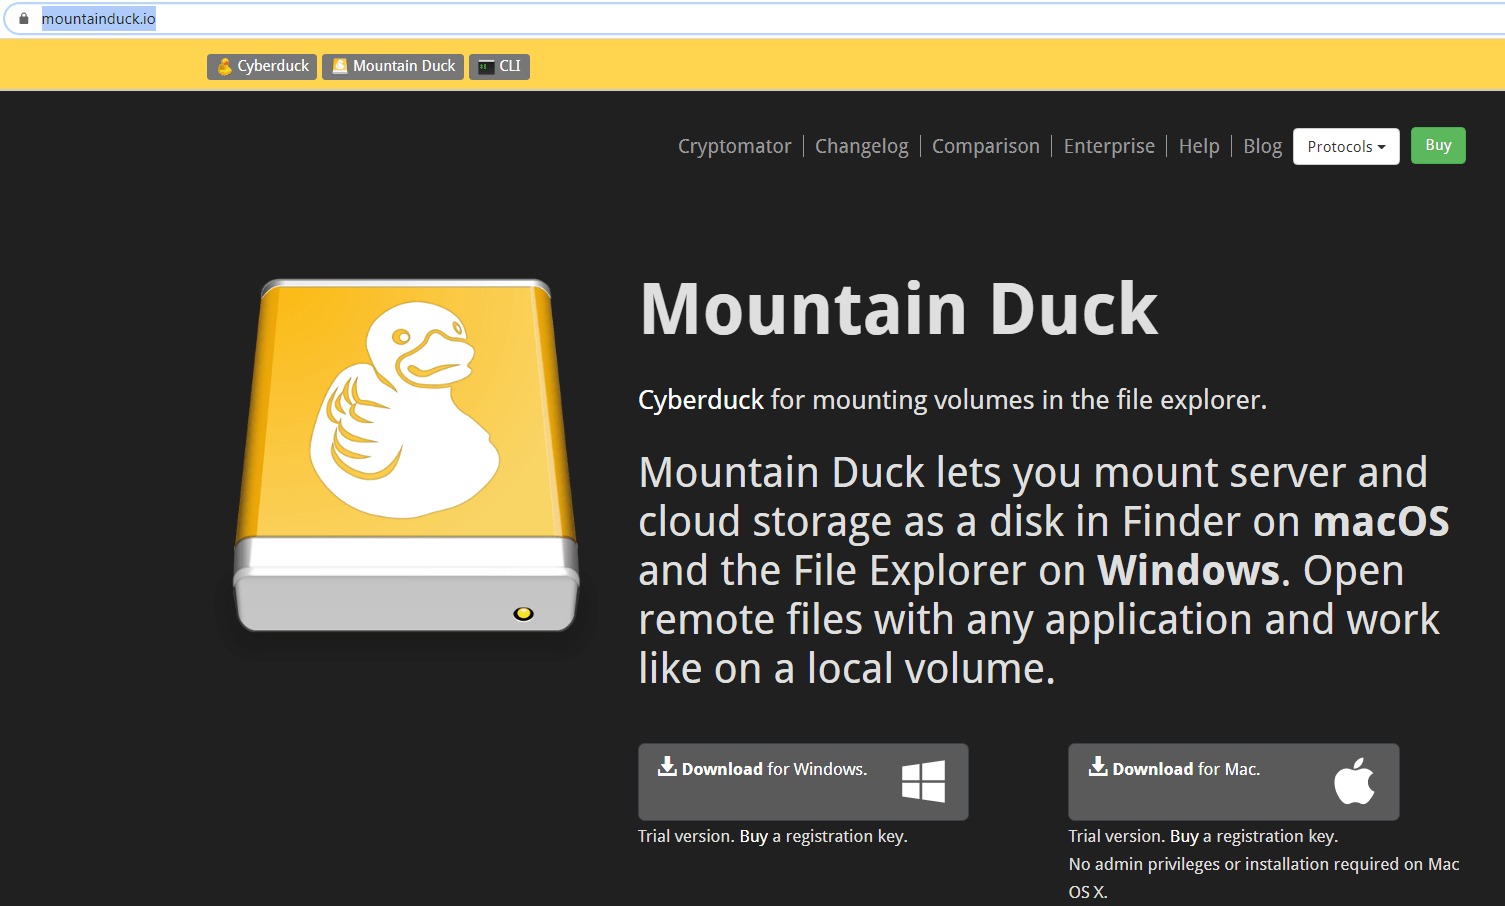Image resolution: width=1505 pixels, height=906 pixels.
Task: Click the Apple logo icon
Action: 1354,780
